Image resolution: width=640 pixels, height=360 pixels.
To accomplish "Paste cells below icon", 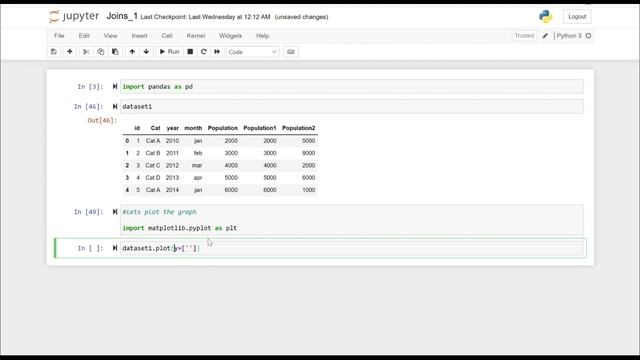I will click(115, 52).
